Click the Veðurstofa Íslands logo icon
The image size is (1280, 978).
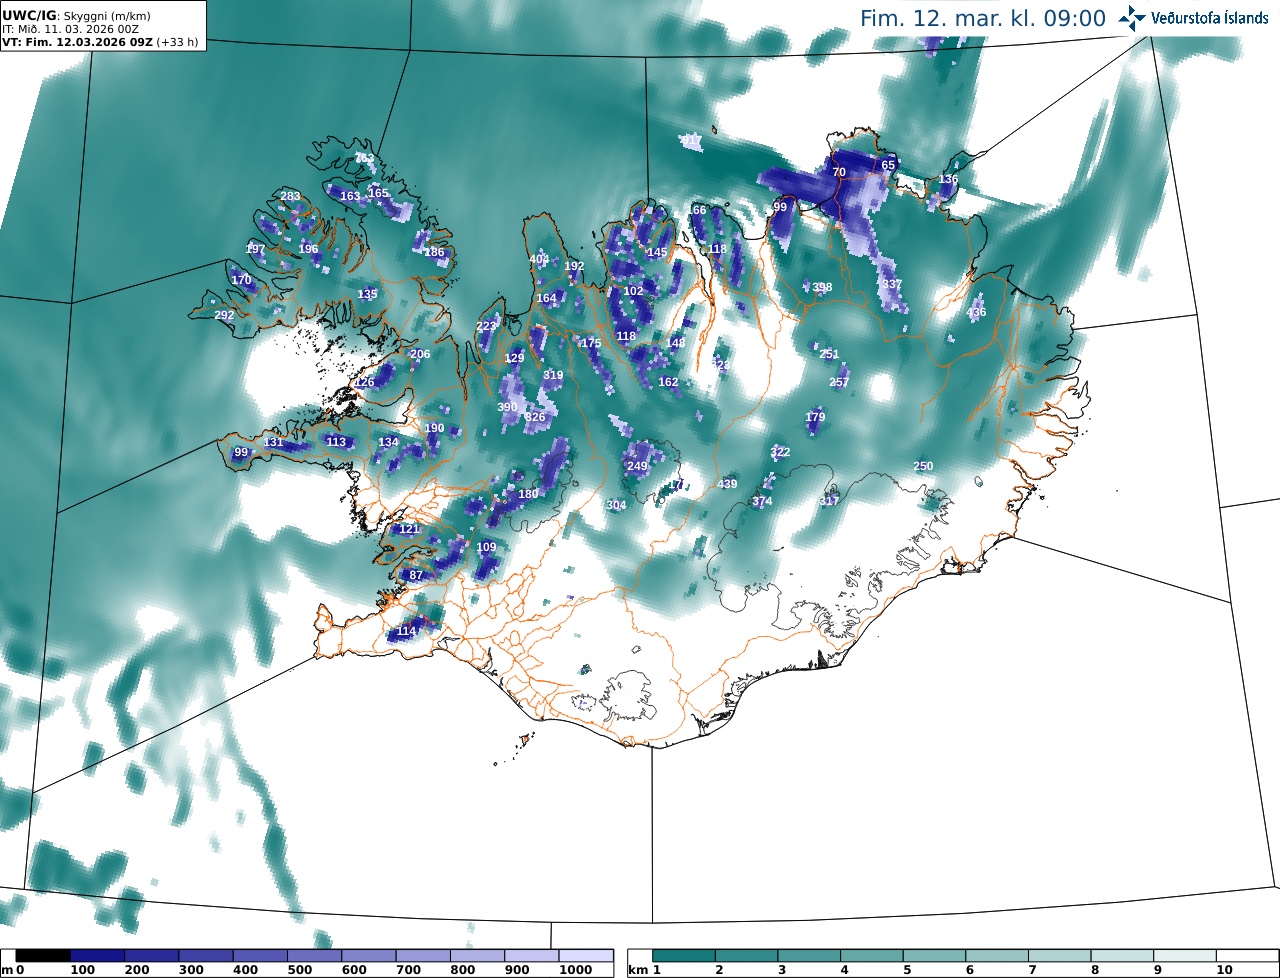pos(1132,18)
